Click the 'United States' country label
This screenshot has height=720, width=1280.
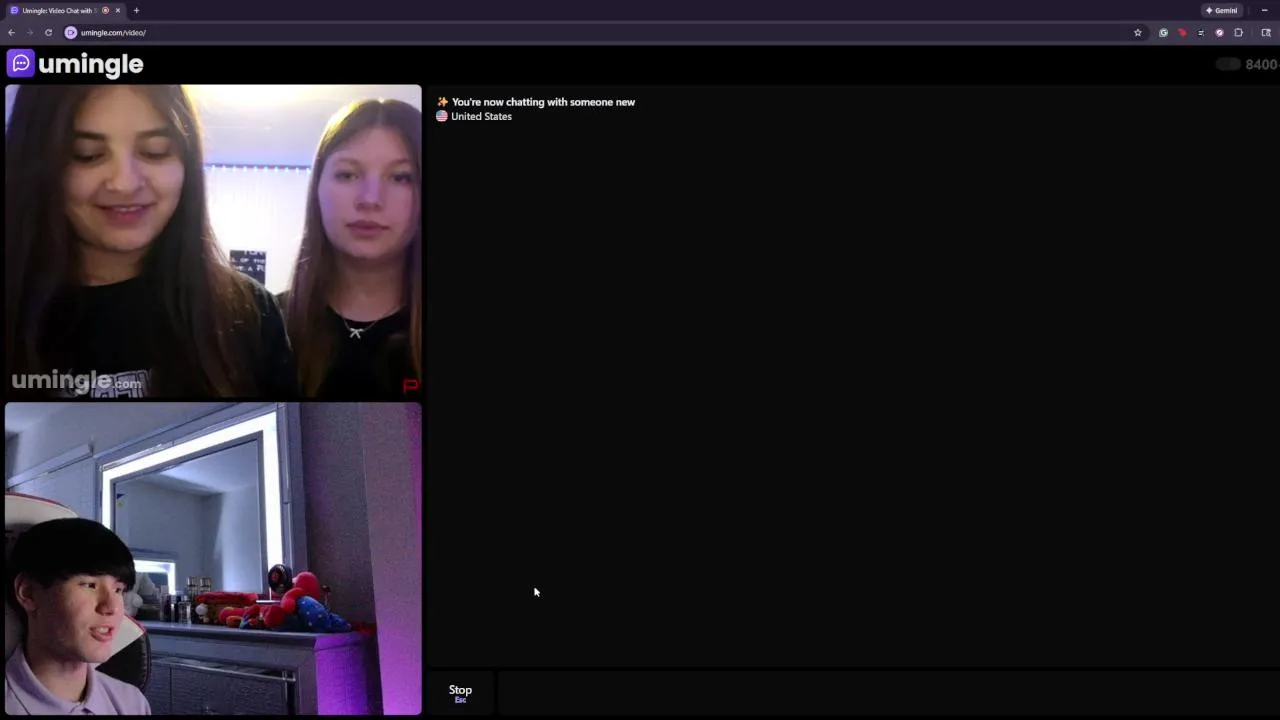[481, 116]
